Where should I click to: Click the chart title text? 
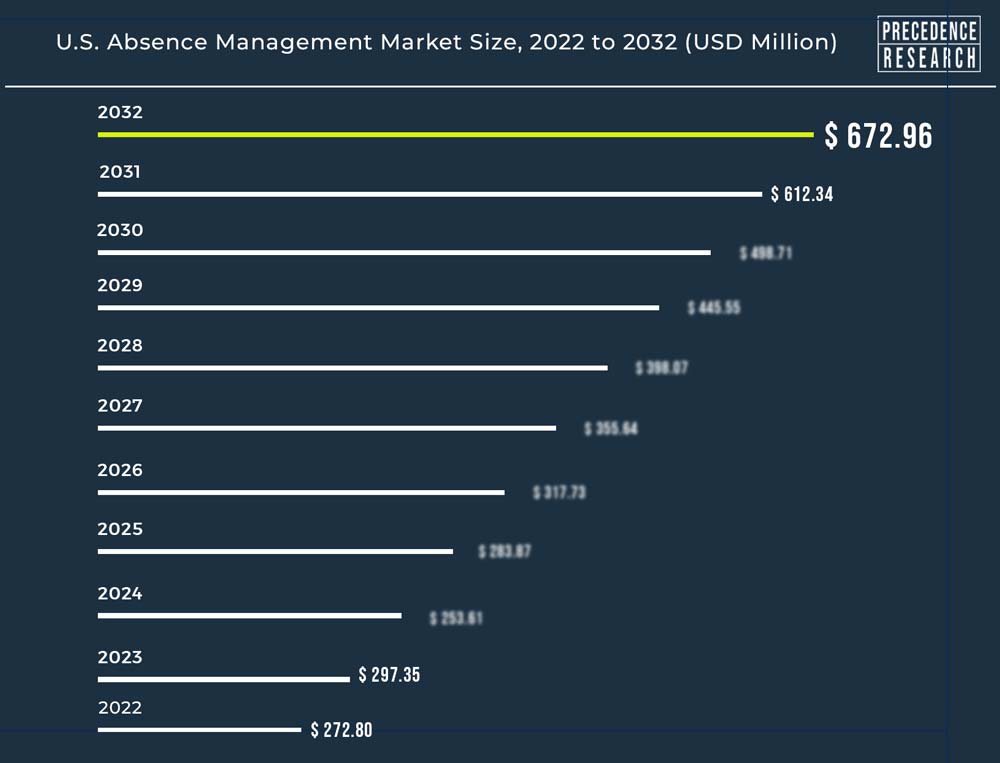pyautogui.click(x=446, y=42)
